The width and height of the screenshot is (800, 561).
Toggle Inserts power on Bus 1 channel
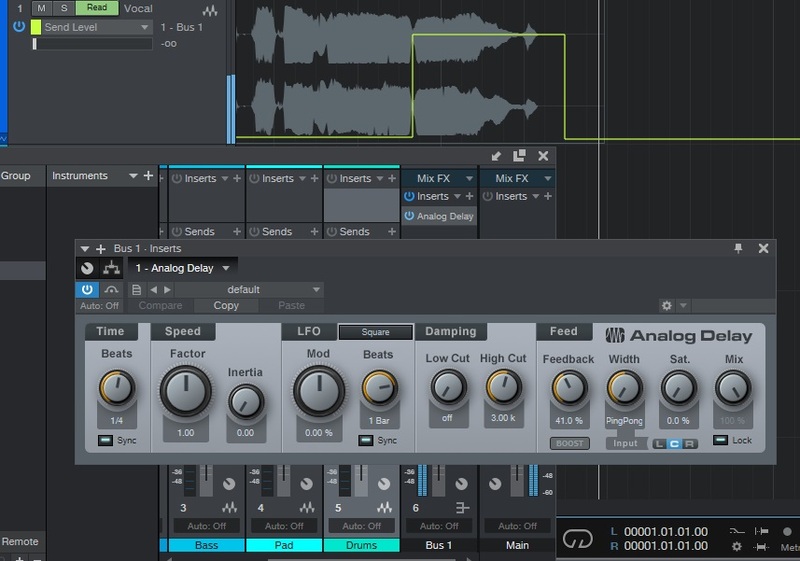click(409, 196)
